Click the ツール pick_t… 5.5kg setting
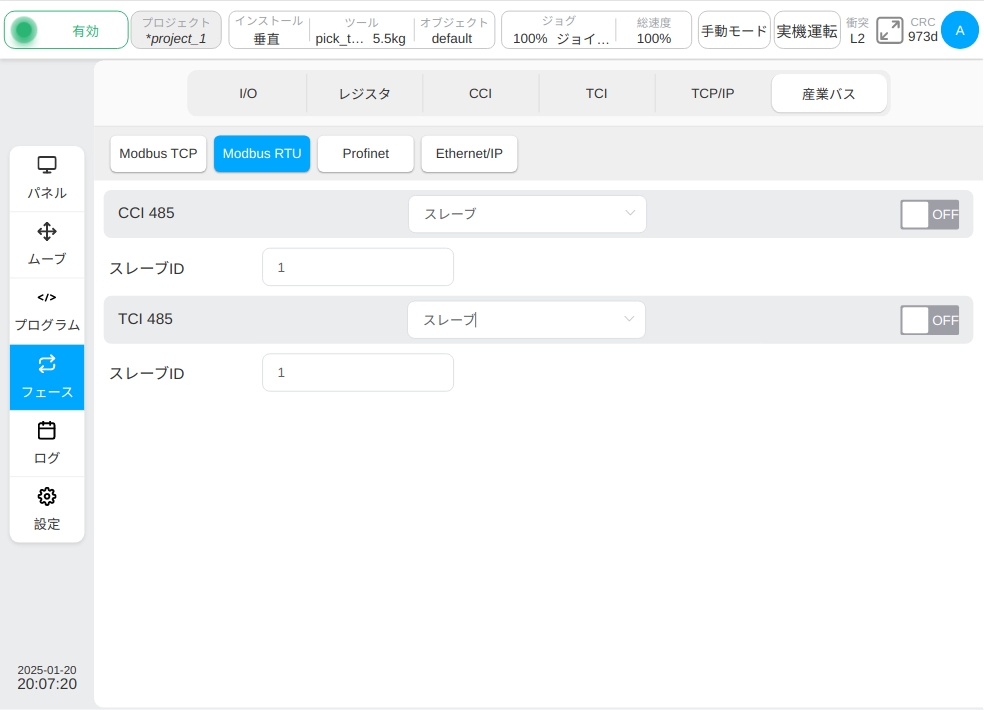984x710 pixels. pos(361,30)
